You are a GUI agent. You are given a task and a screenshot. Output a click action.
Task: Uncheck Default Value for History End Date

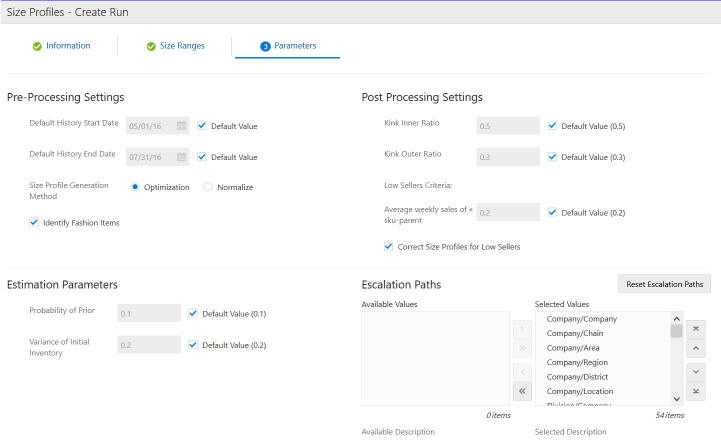202,157
